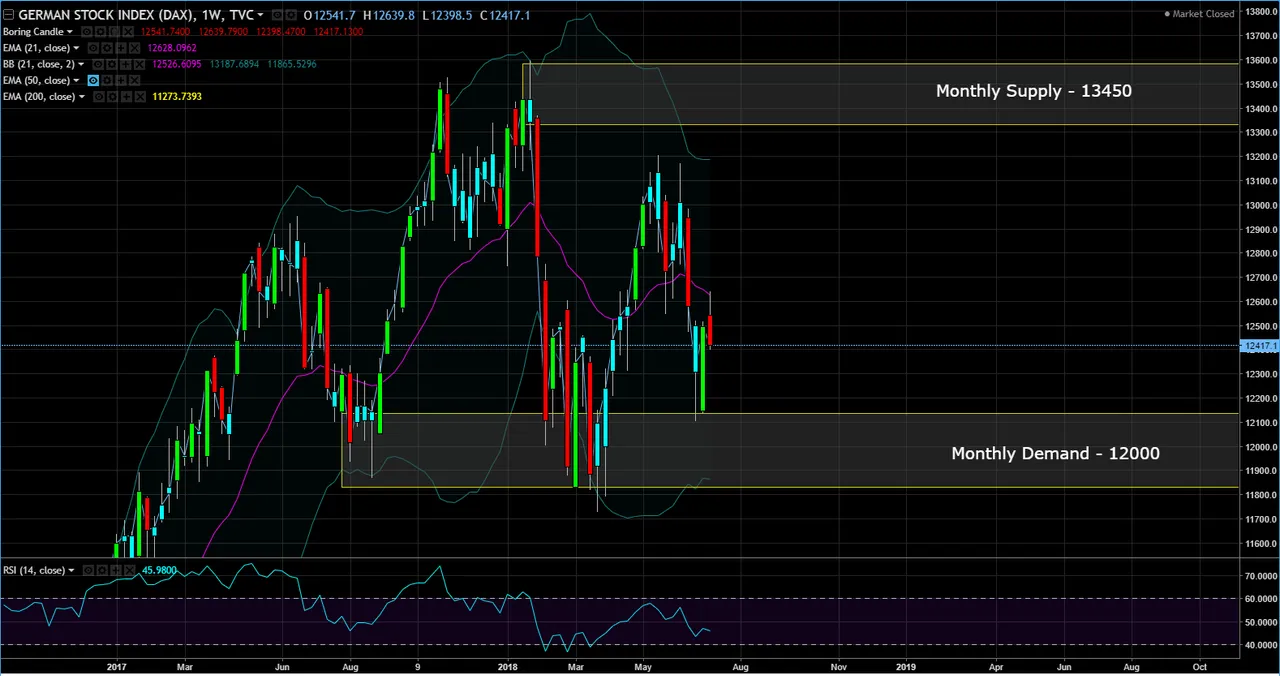Click the 2018 marker on time axis
The image size is (1280, 676).
[508, 665]
